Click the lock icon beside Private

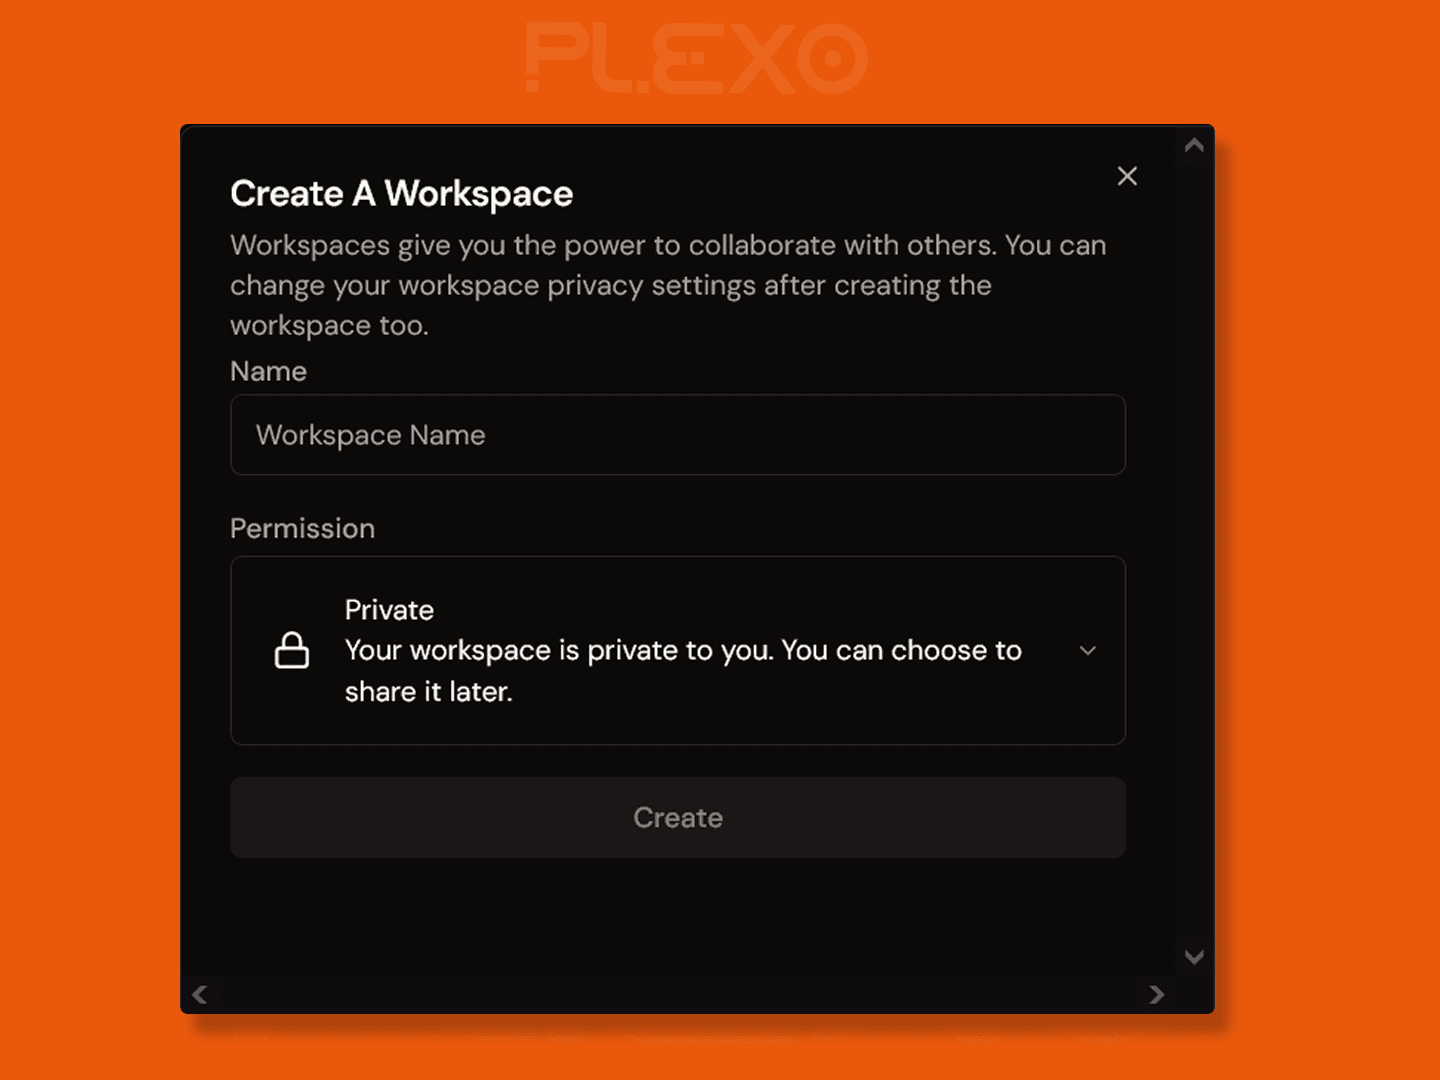292,650
